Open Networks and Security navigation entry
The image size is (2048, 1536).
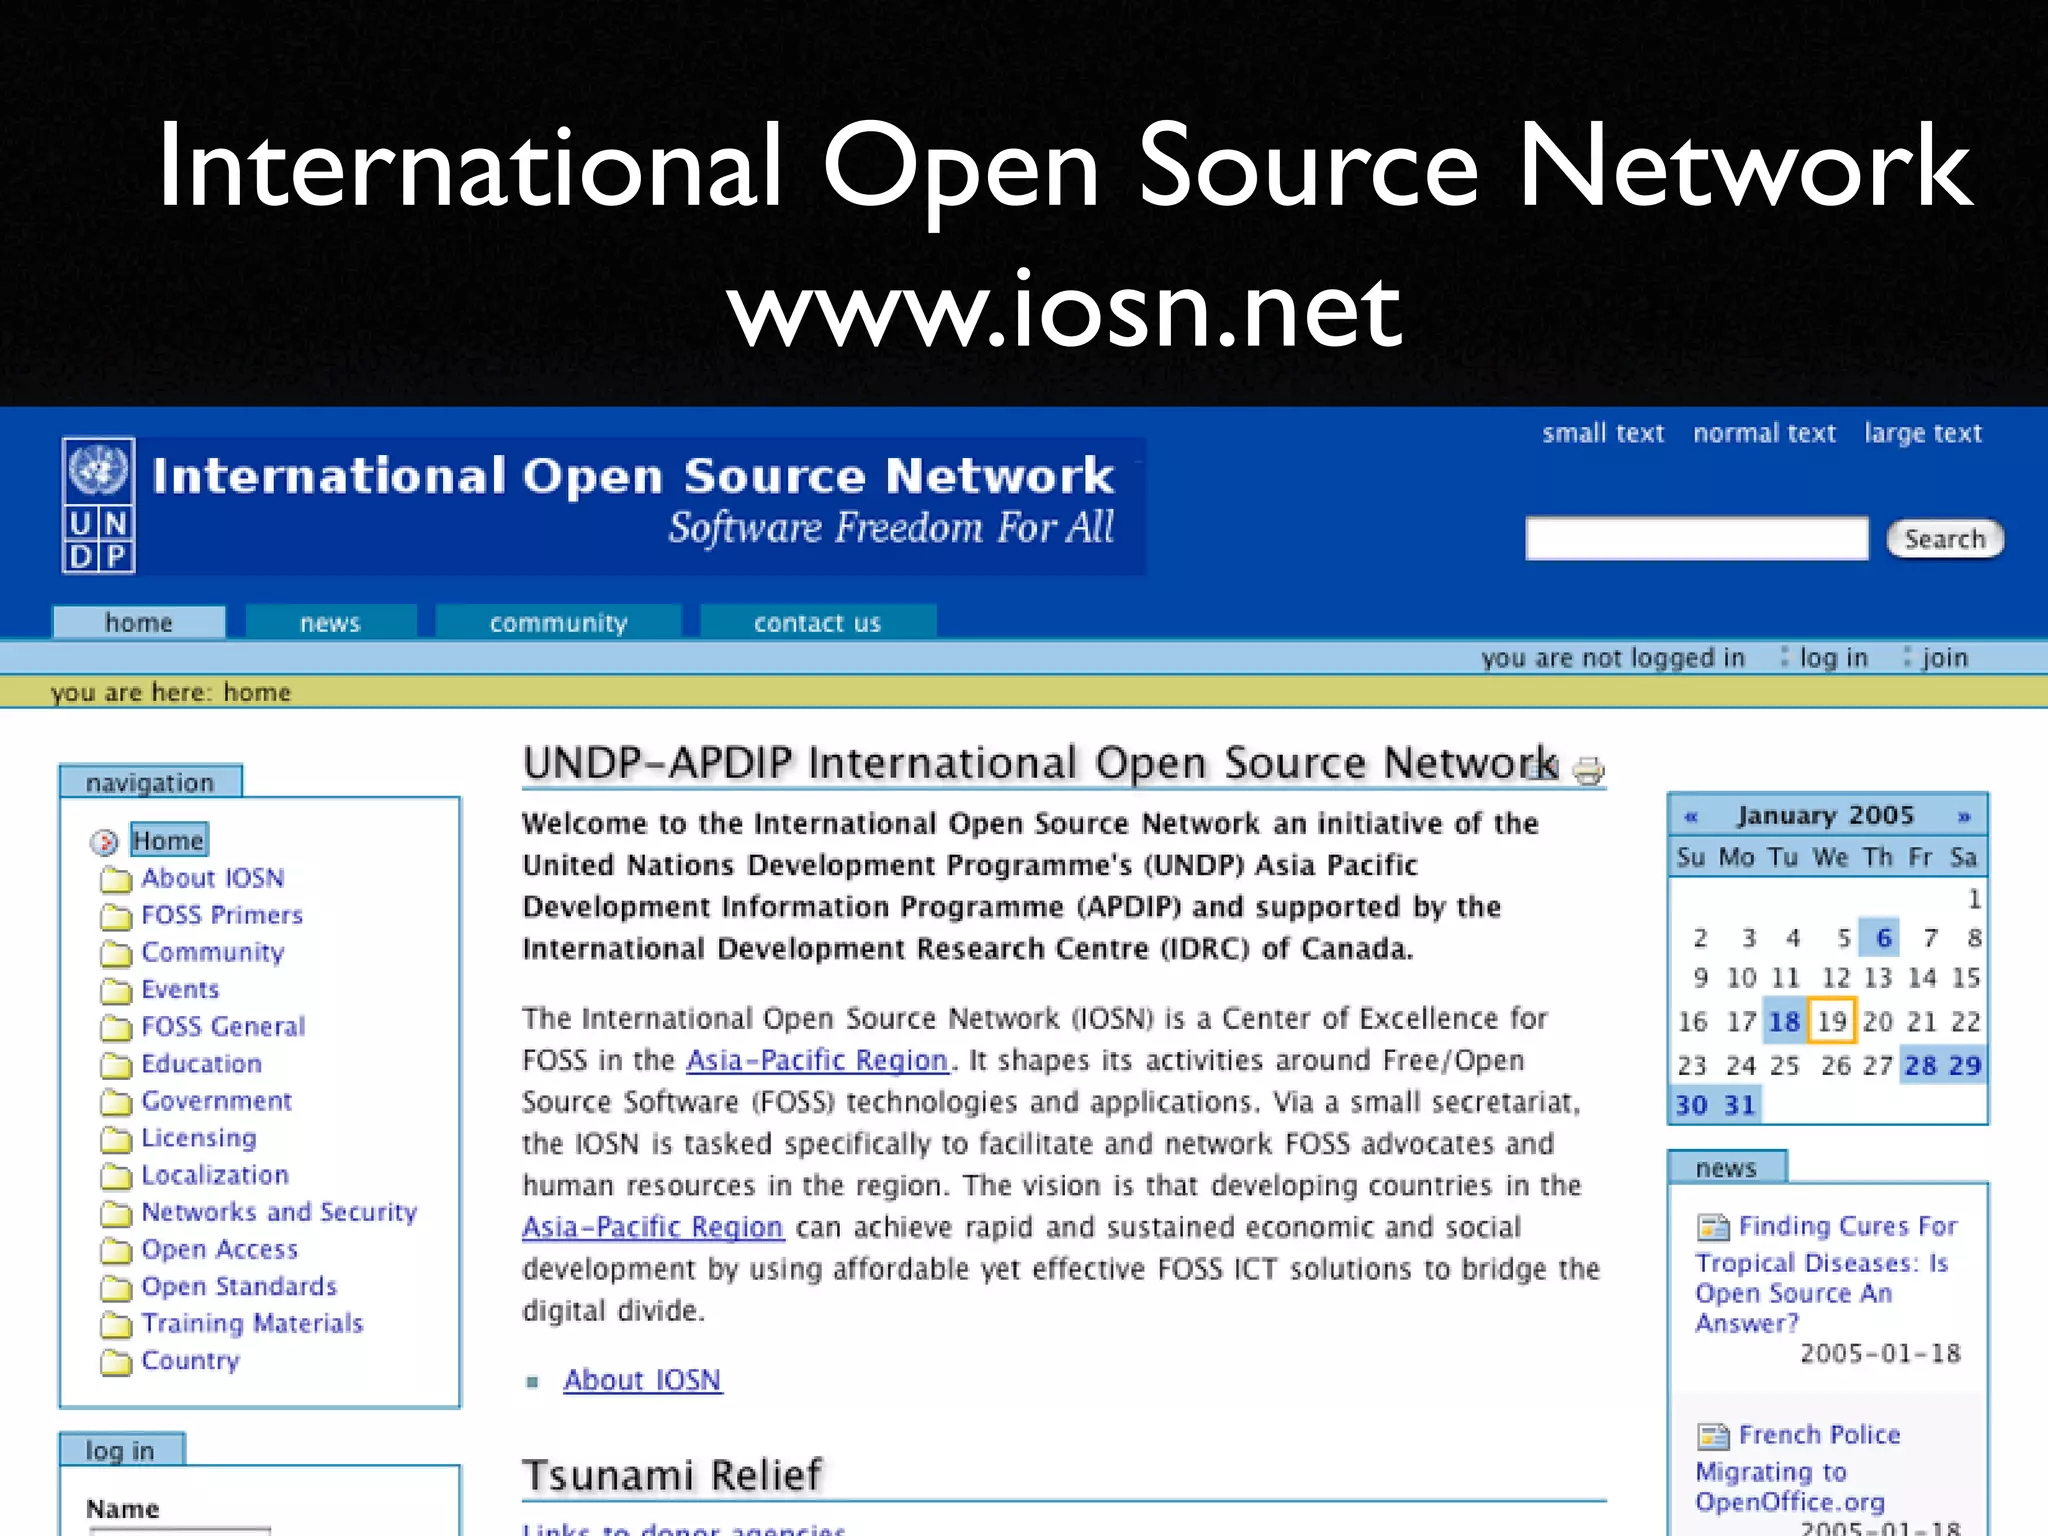tap(279, 1212)
